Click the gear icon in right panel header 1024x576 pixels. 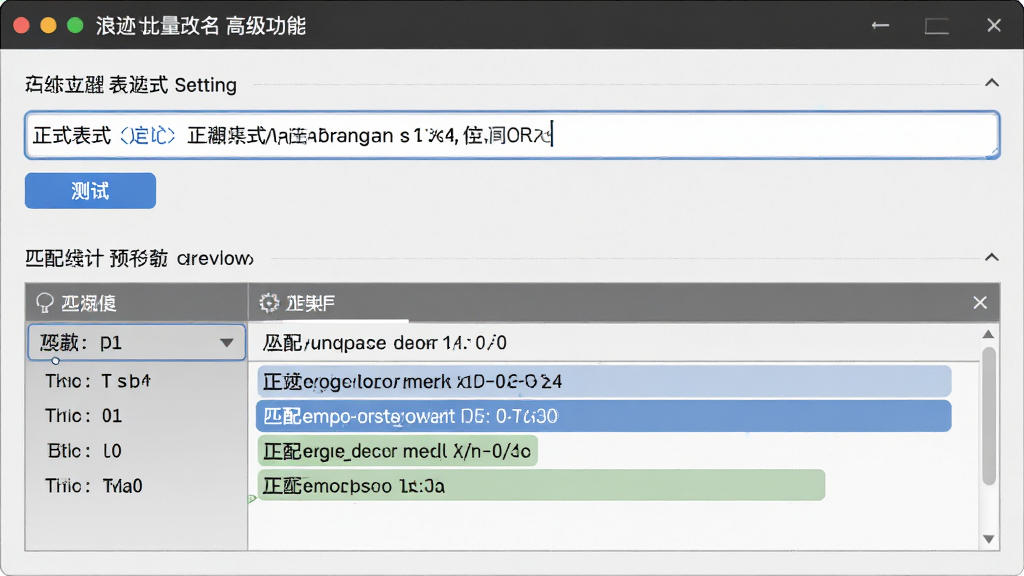(268, 302)
